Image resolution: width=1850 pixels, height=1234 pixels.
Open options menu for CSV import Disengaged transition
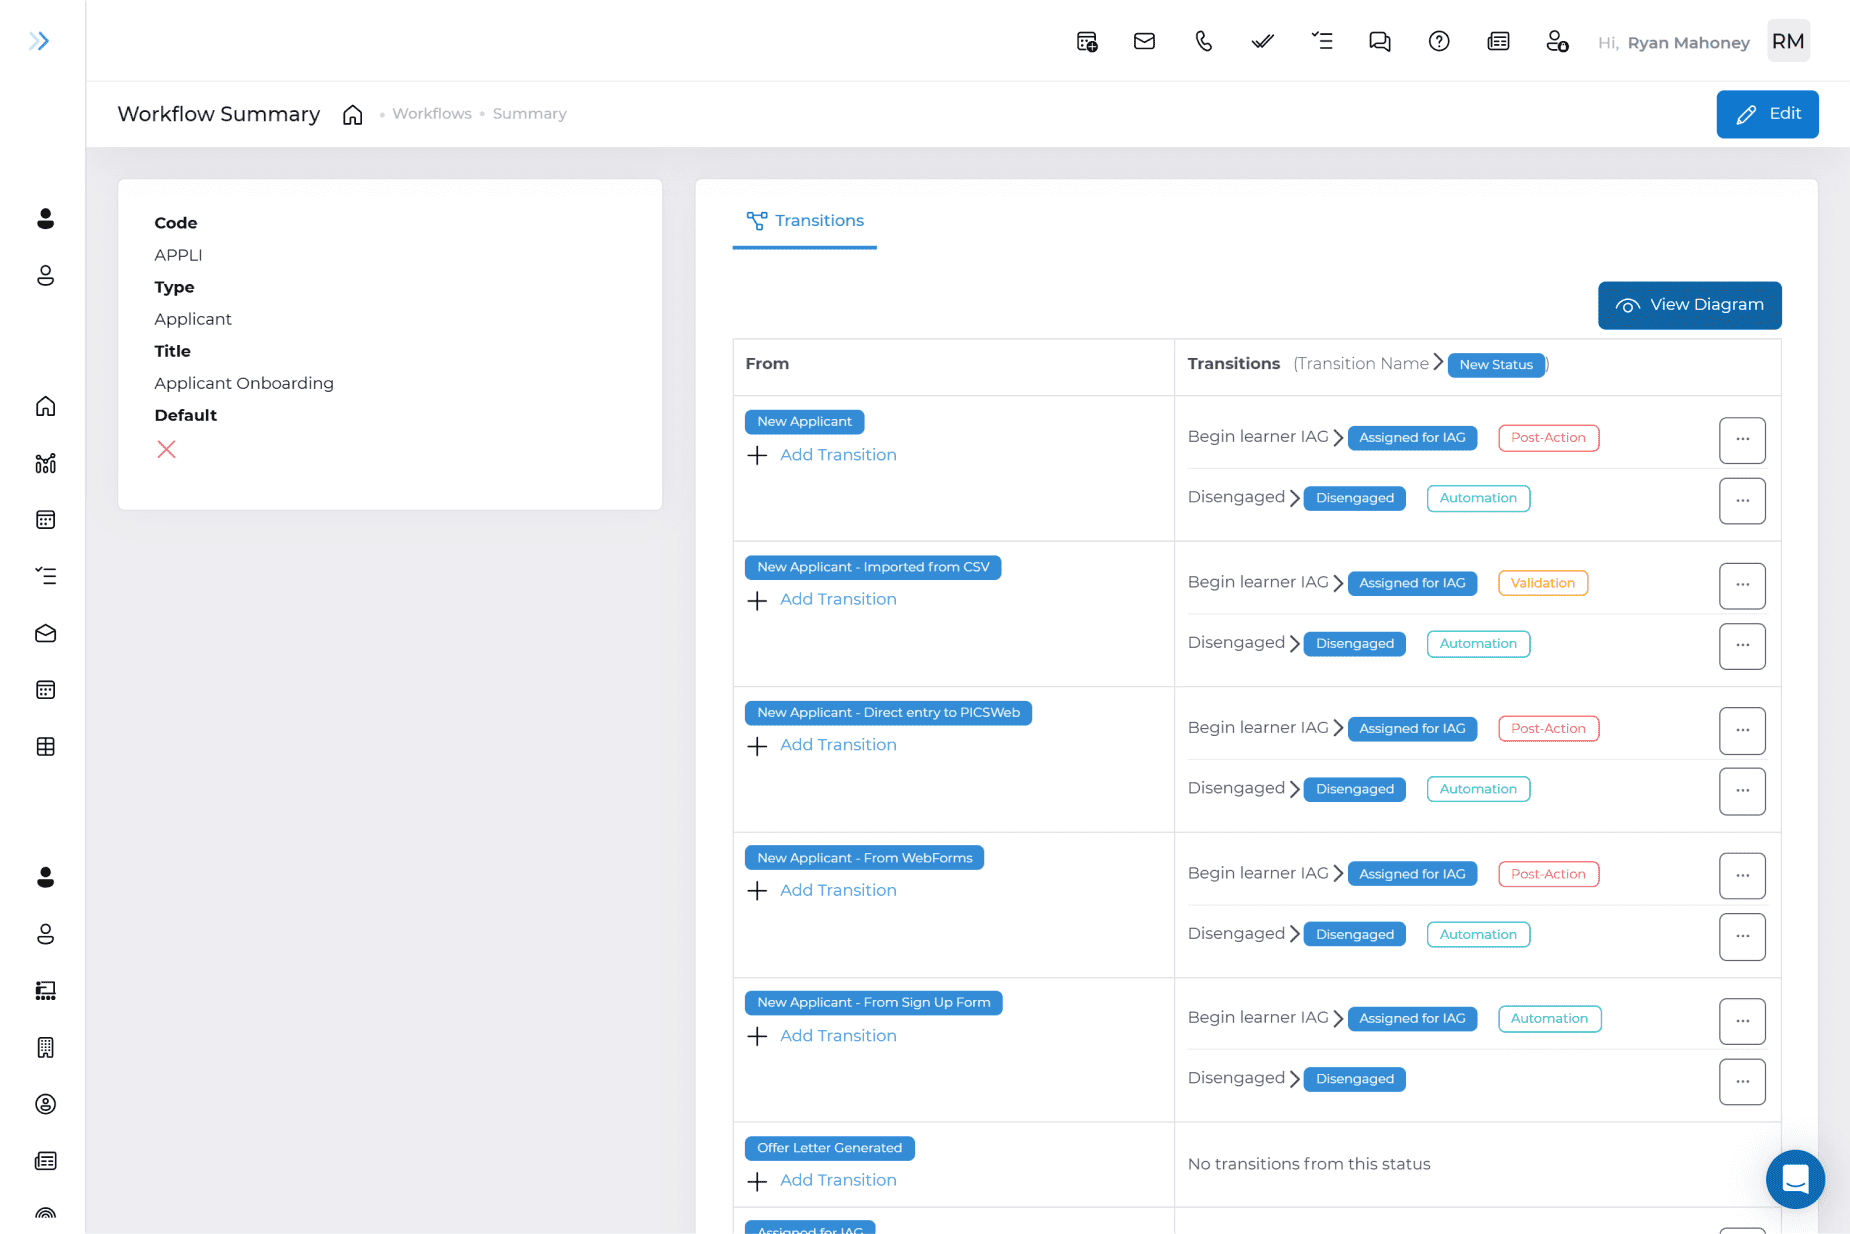click(1742, 646)
